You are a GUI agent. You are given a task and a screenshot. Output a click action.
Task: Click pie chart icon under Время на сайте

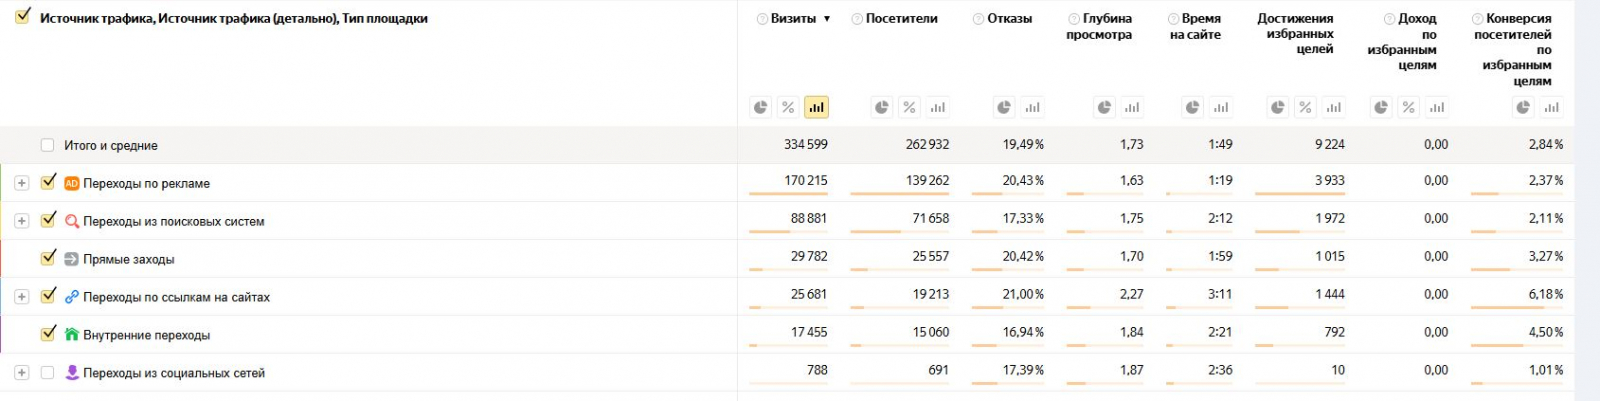point(1192,107)
